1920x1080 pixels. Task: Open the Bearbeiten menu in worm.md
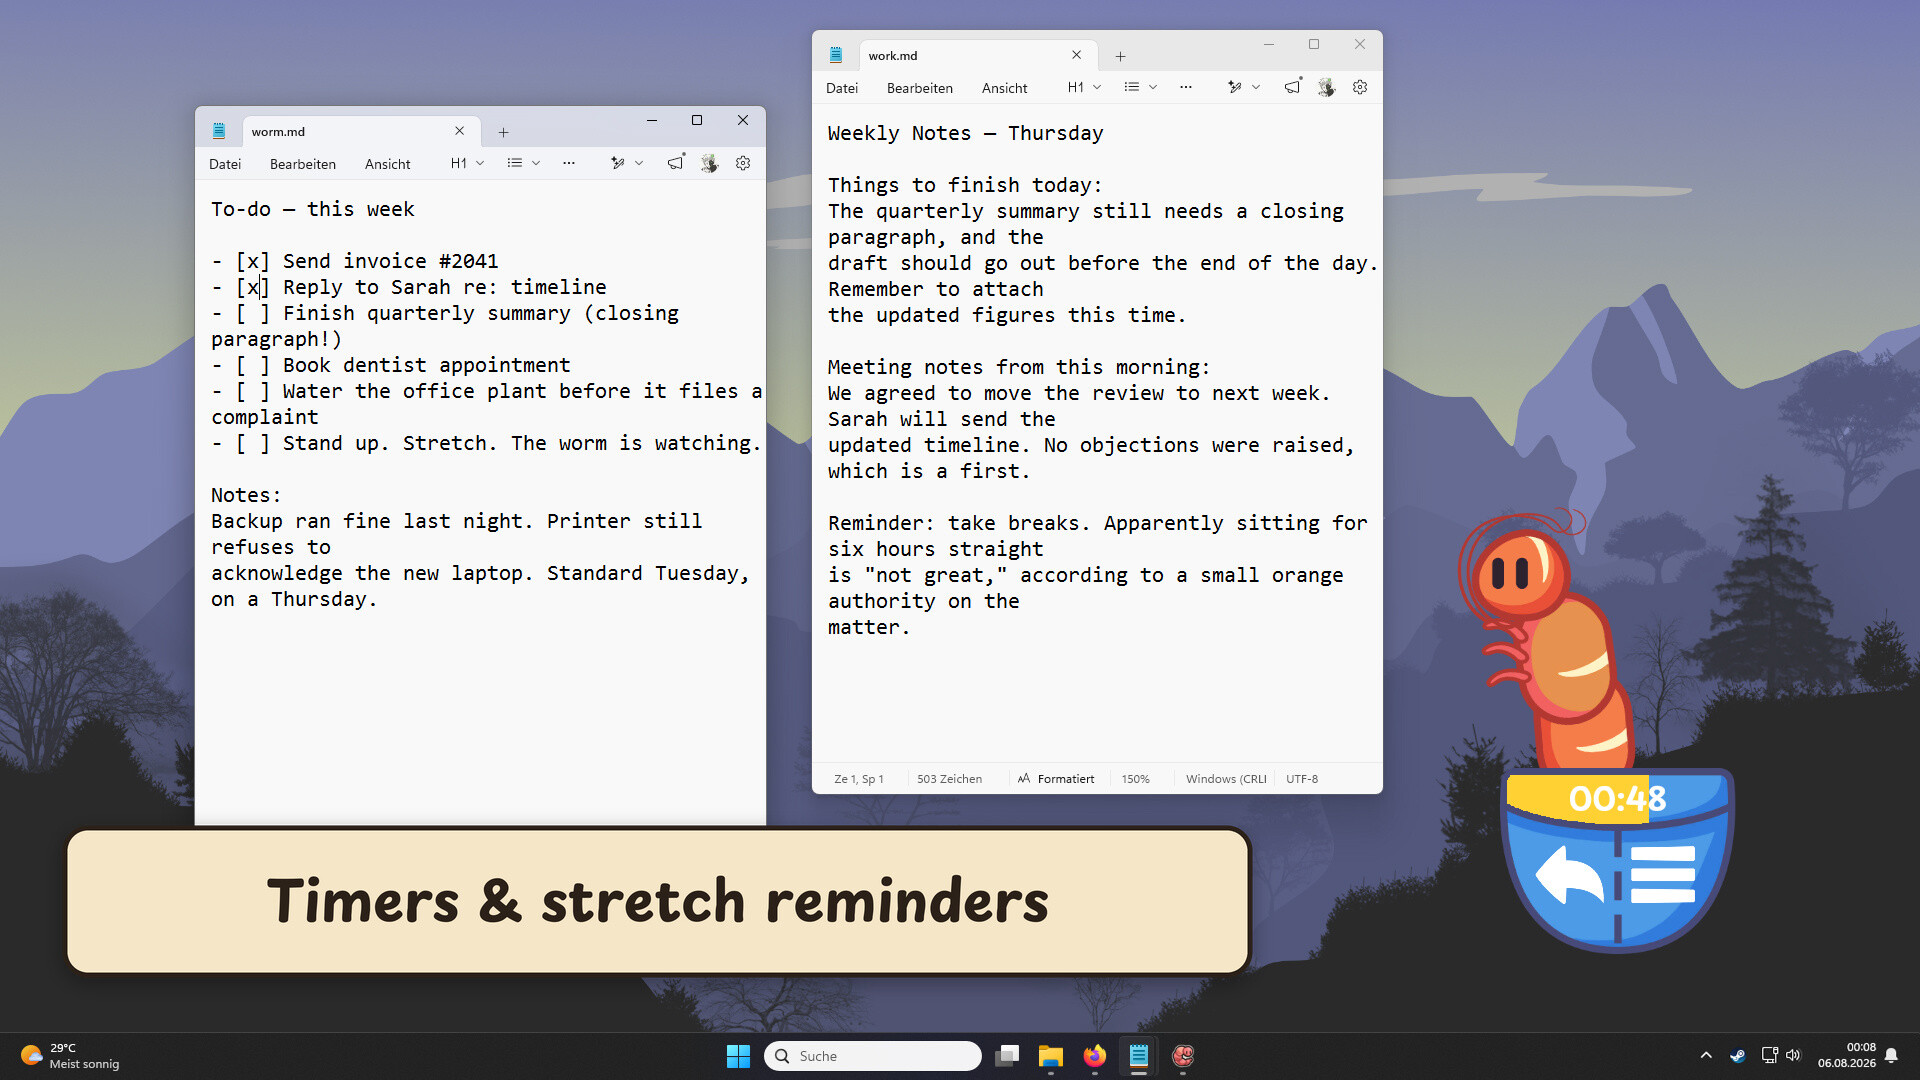coord(303,164)
